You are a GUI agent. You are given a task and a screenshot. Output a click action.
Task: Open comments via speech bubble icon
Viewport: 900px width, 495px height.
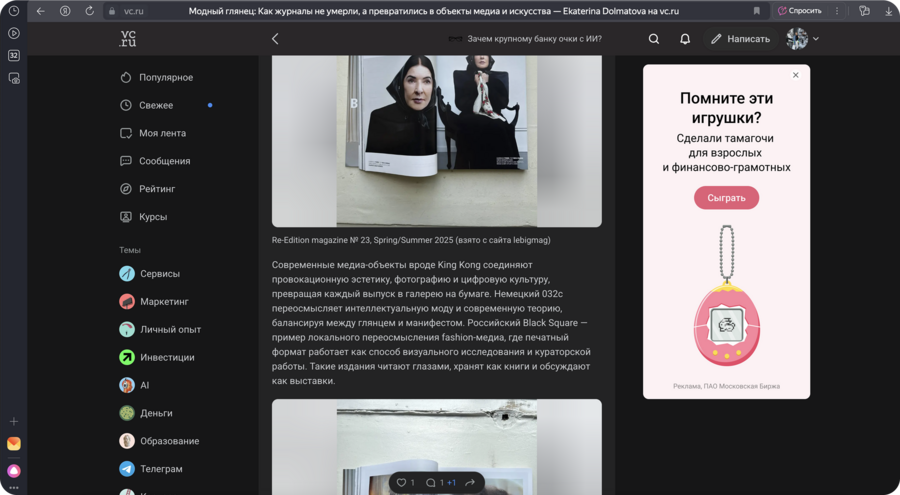click(x=430, y=482)
